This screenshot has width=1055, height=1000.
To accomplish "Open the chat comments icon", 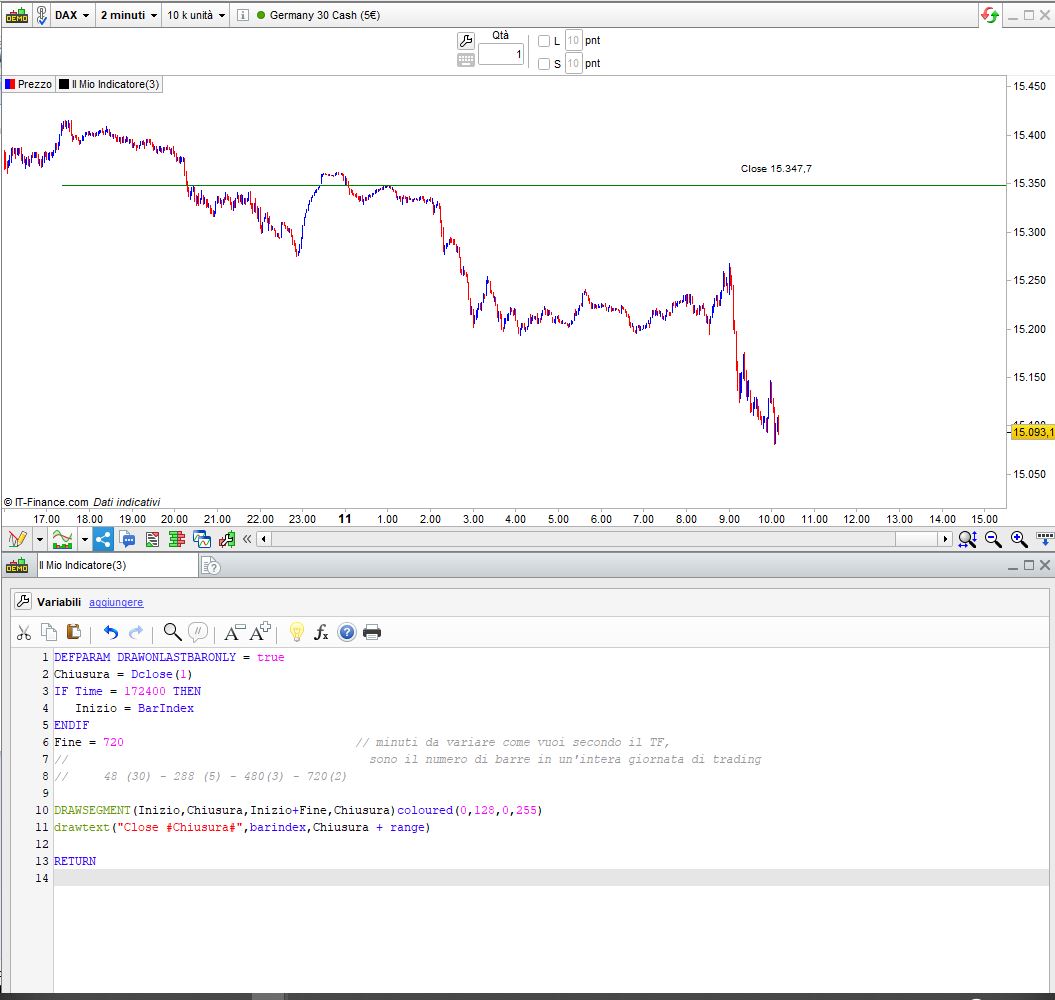I will 127,539.
